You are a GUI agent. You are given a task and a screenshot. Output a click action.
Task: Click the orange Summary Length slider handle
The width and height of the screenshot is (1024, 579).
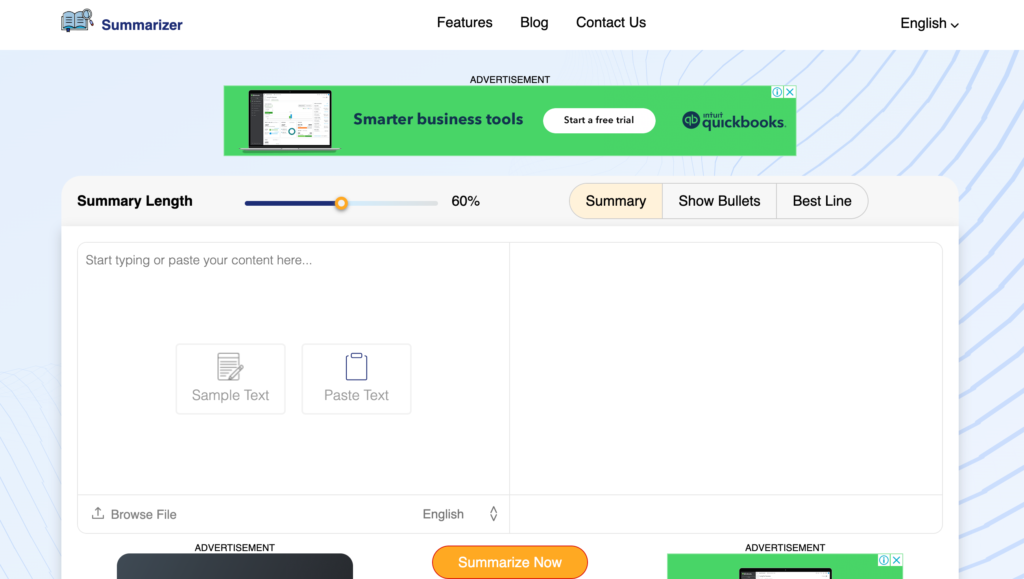click(x=342, y=203)
